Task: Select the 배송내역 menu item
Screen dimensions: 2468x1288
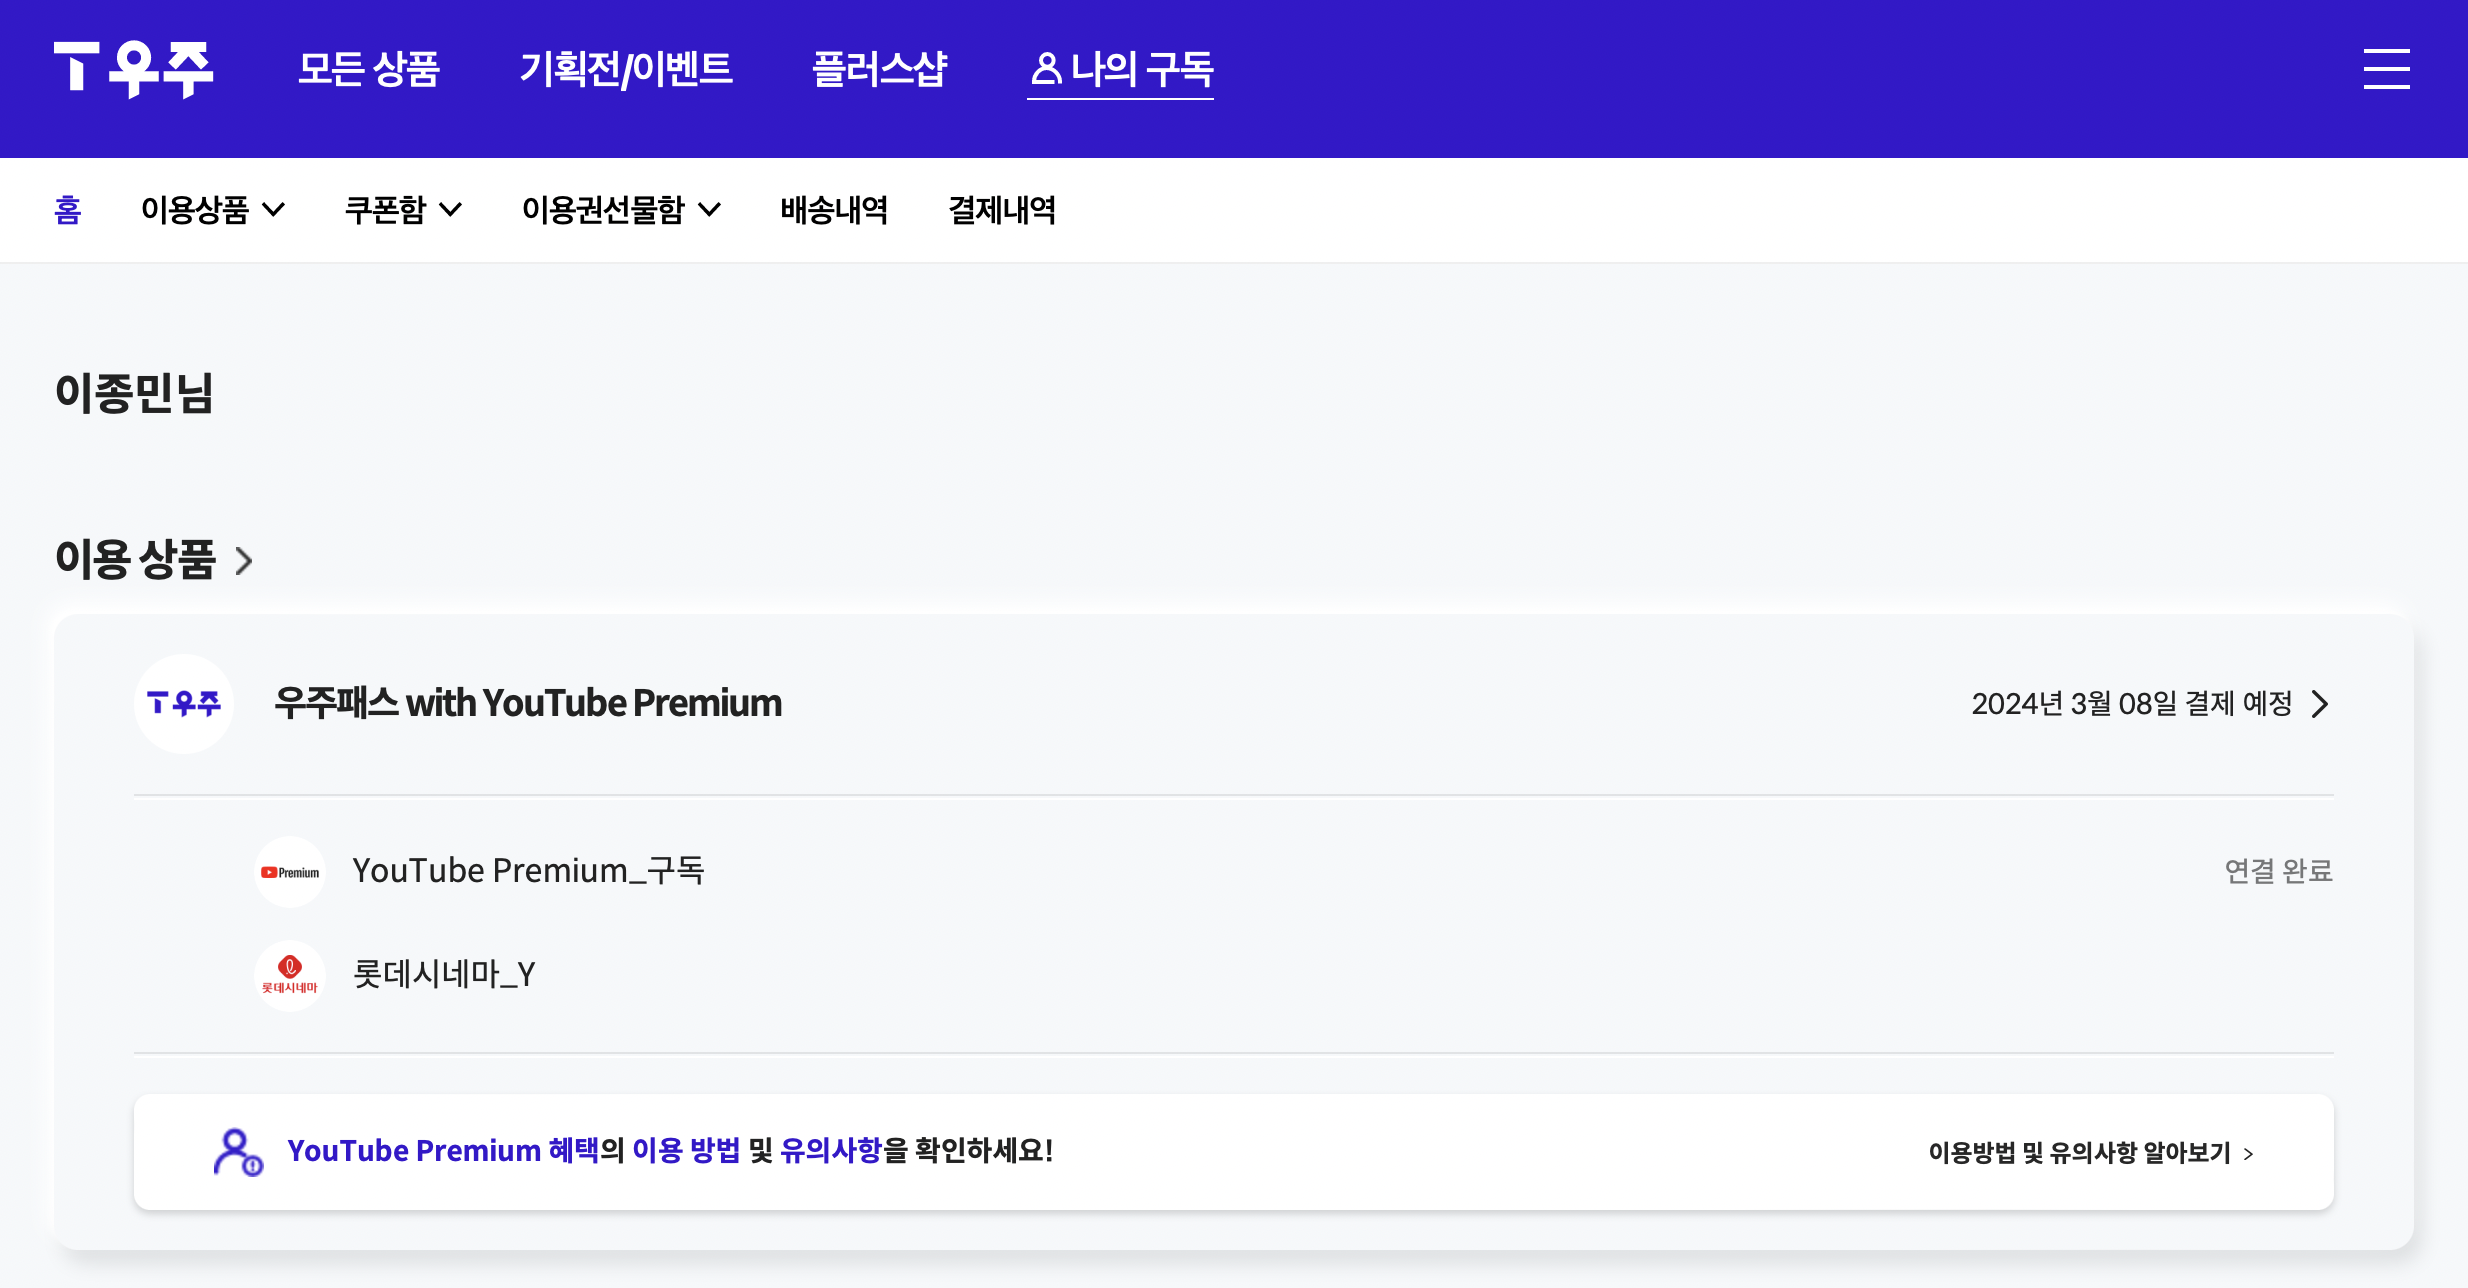Action: tap(835, 210)
